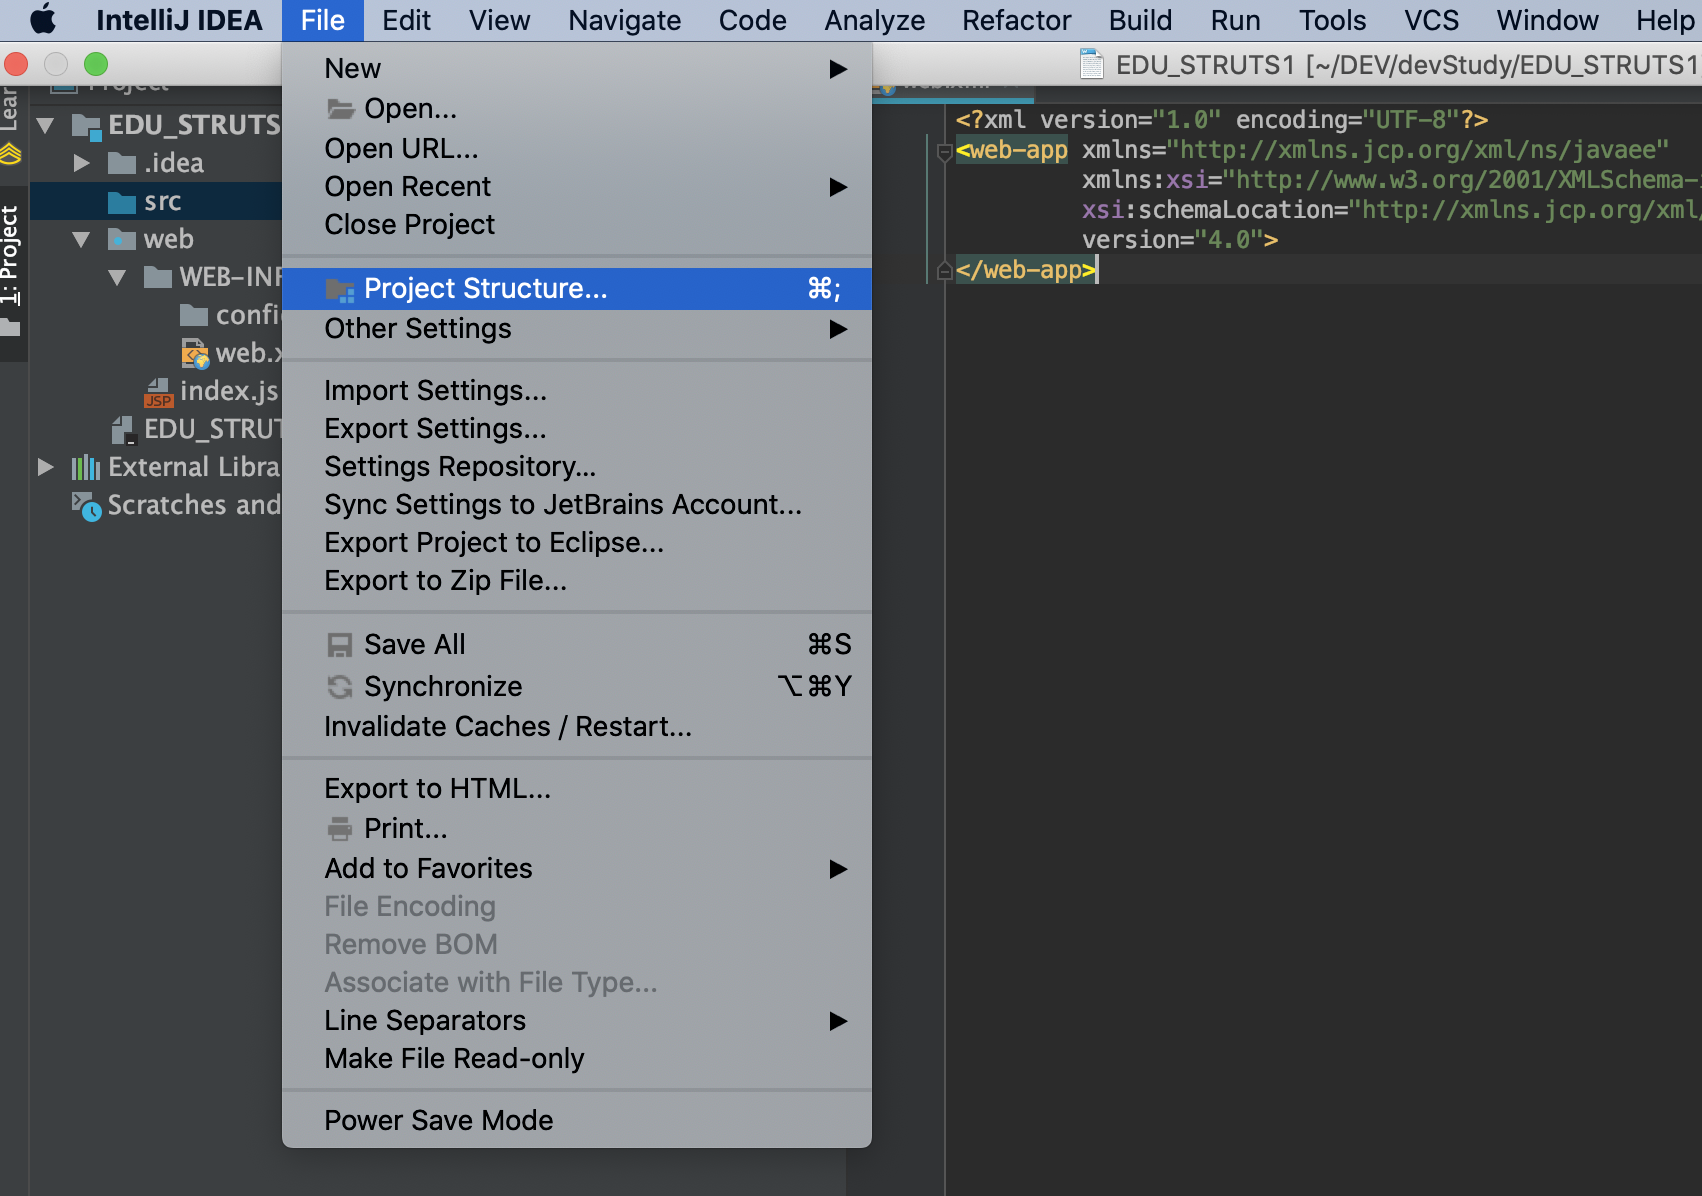Click the index.jsp file icon
The height and width of the screenshot is (1196, 1702).
pos(158,392)
